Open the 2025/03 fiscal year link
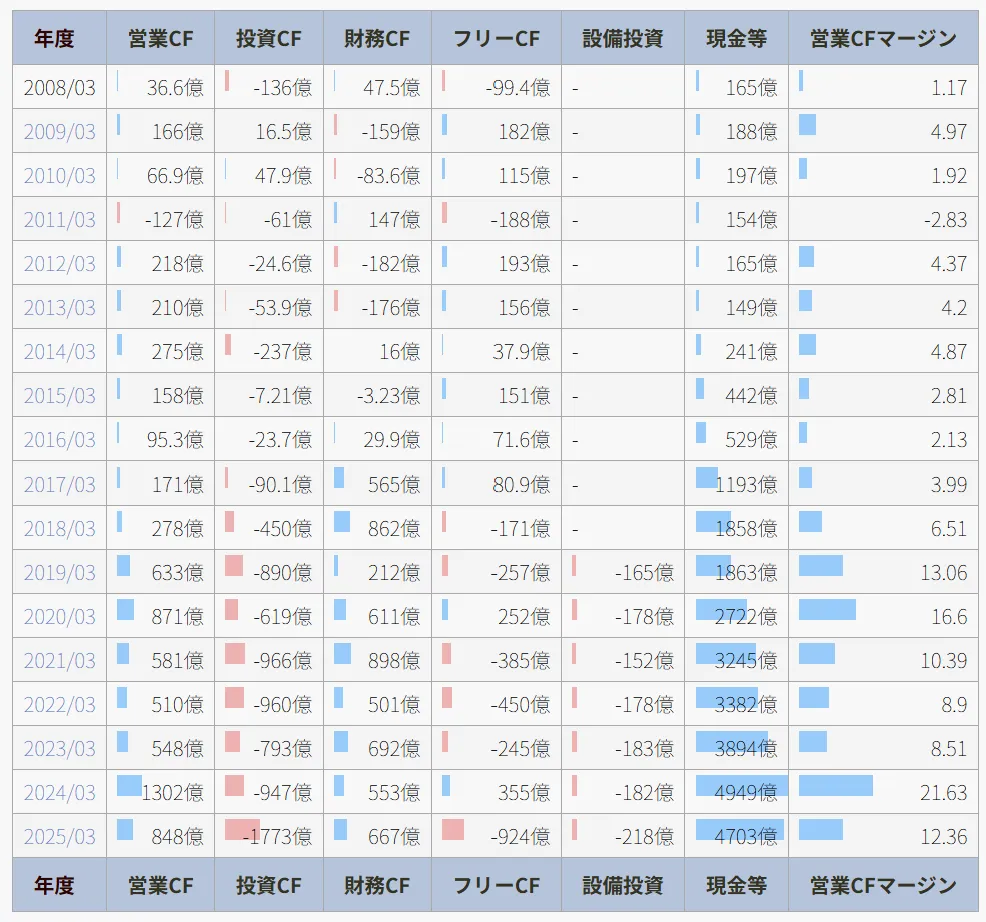 point(60,837)
